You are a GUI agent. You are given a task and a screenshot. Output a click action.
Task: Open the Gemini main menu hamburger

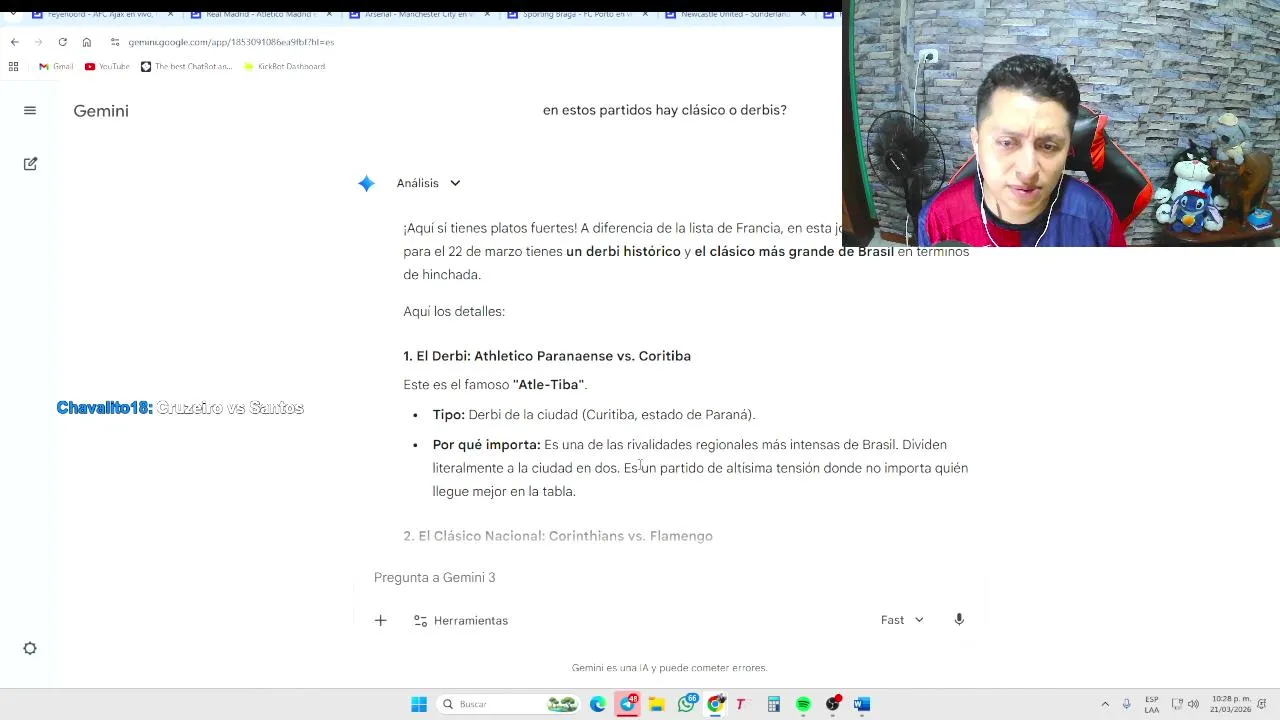tap(30, 110)
